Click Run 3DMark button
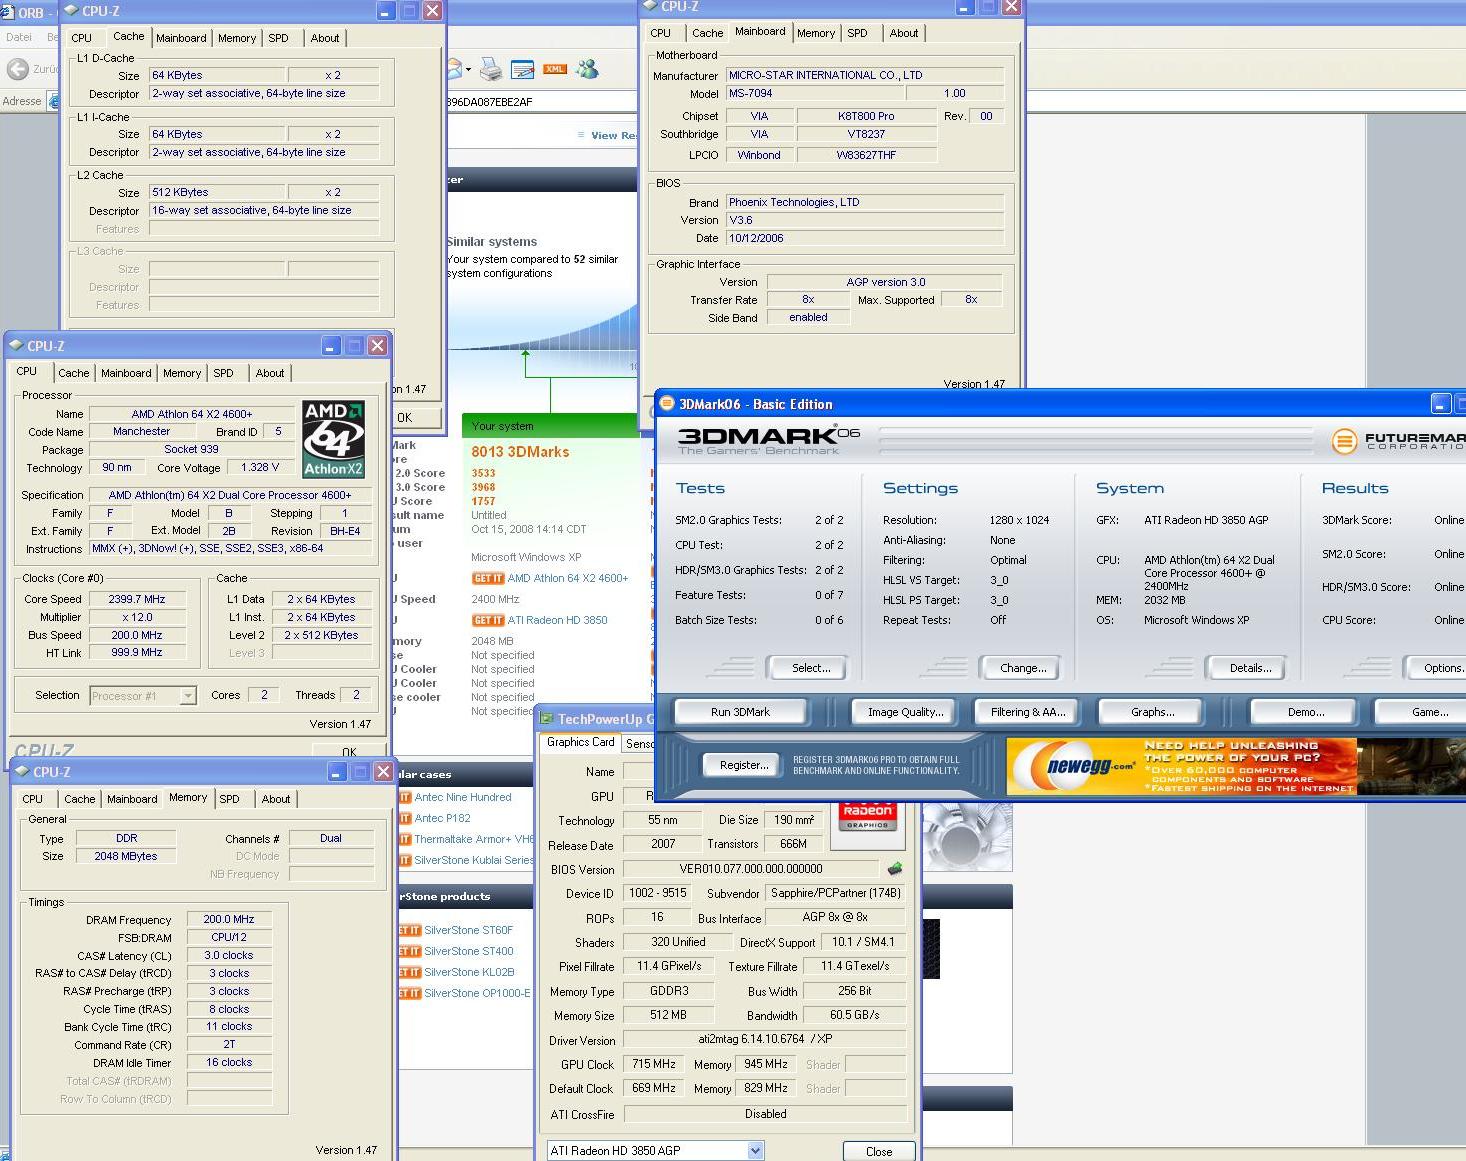Image resolution: width=1466 pixels, height=1161 pixels. [x=740, y=712]
